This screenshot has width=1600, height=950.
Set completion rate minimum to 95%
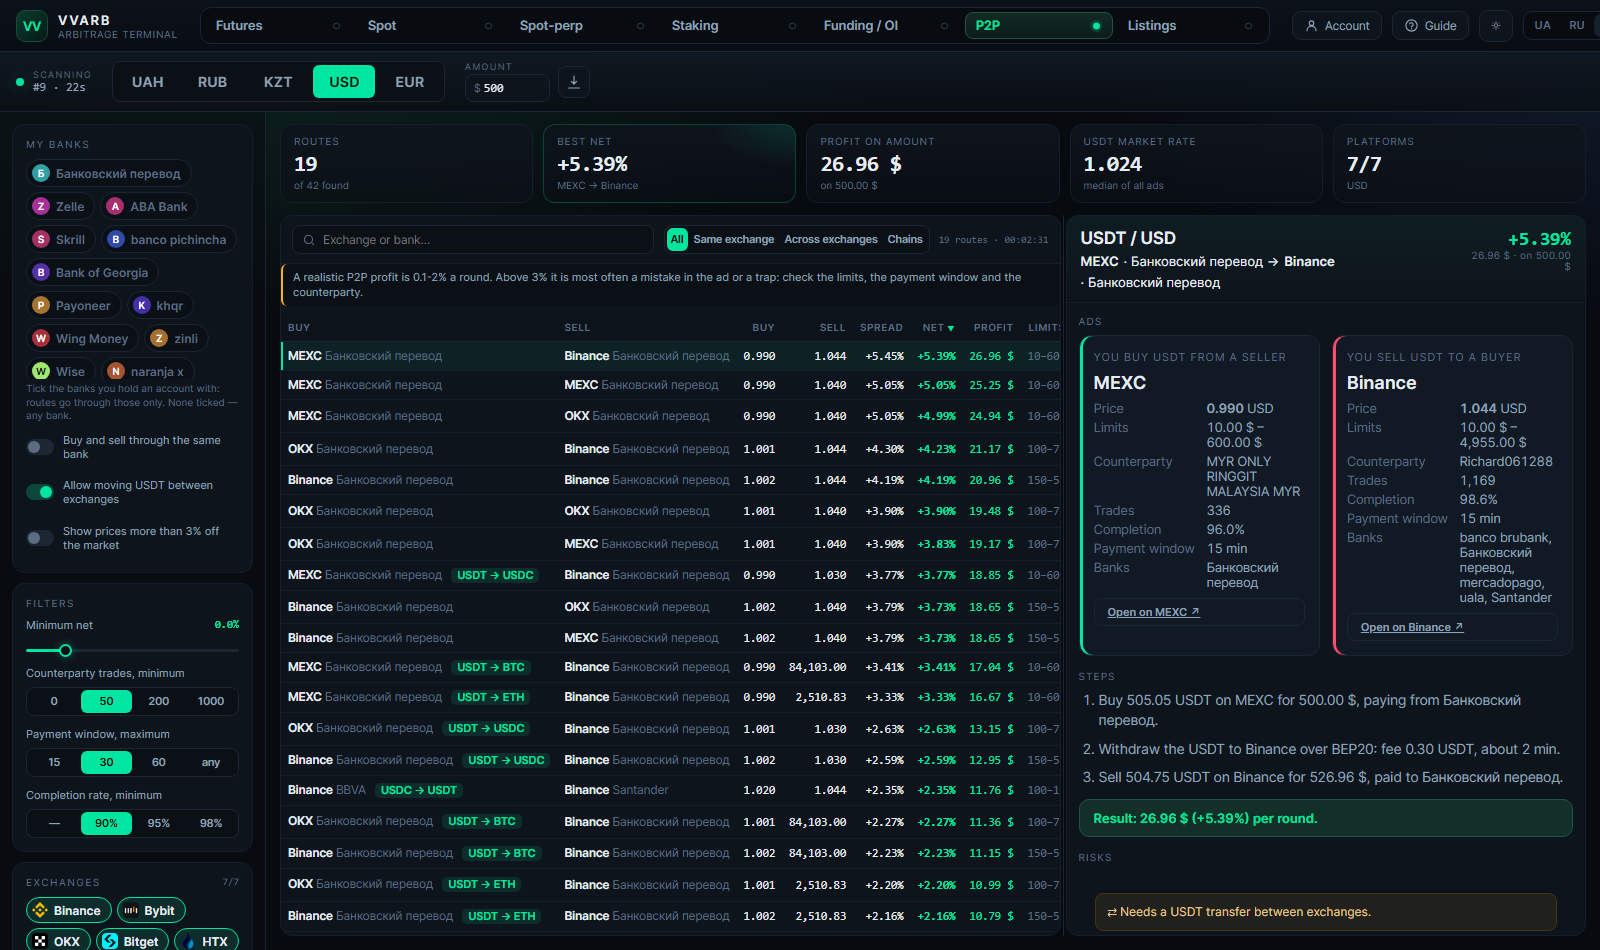click(x=159, y=823)
